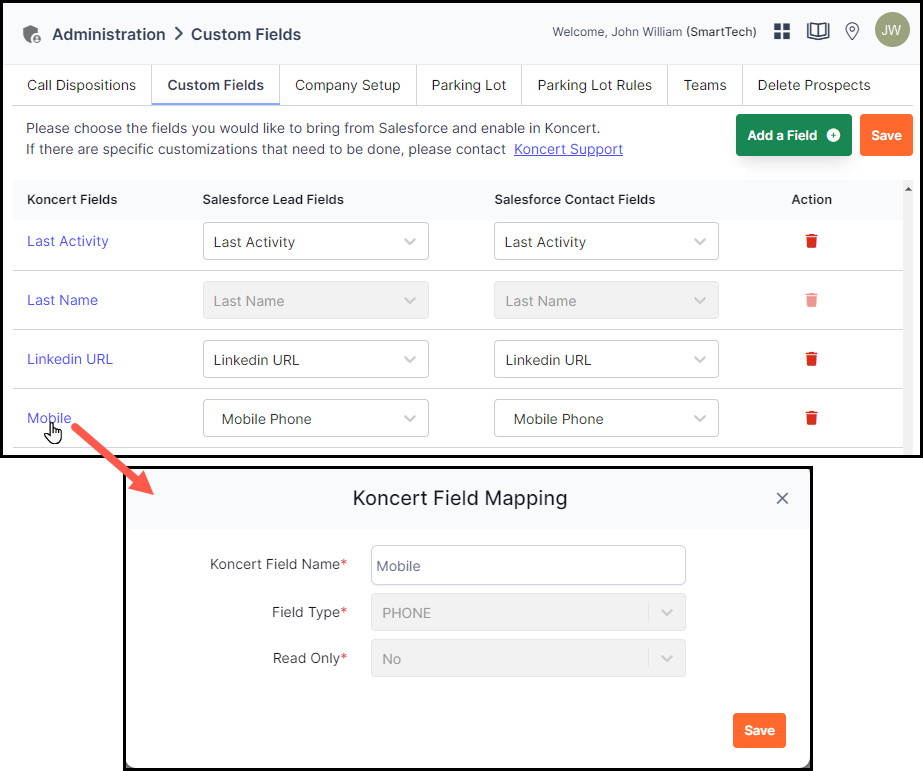The height and width of the screenshot is (771, 923).
Task: Save the custom fields list
Action: pos(886,135)
